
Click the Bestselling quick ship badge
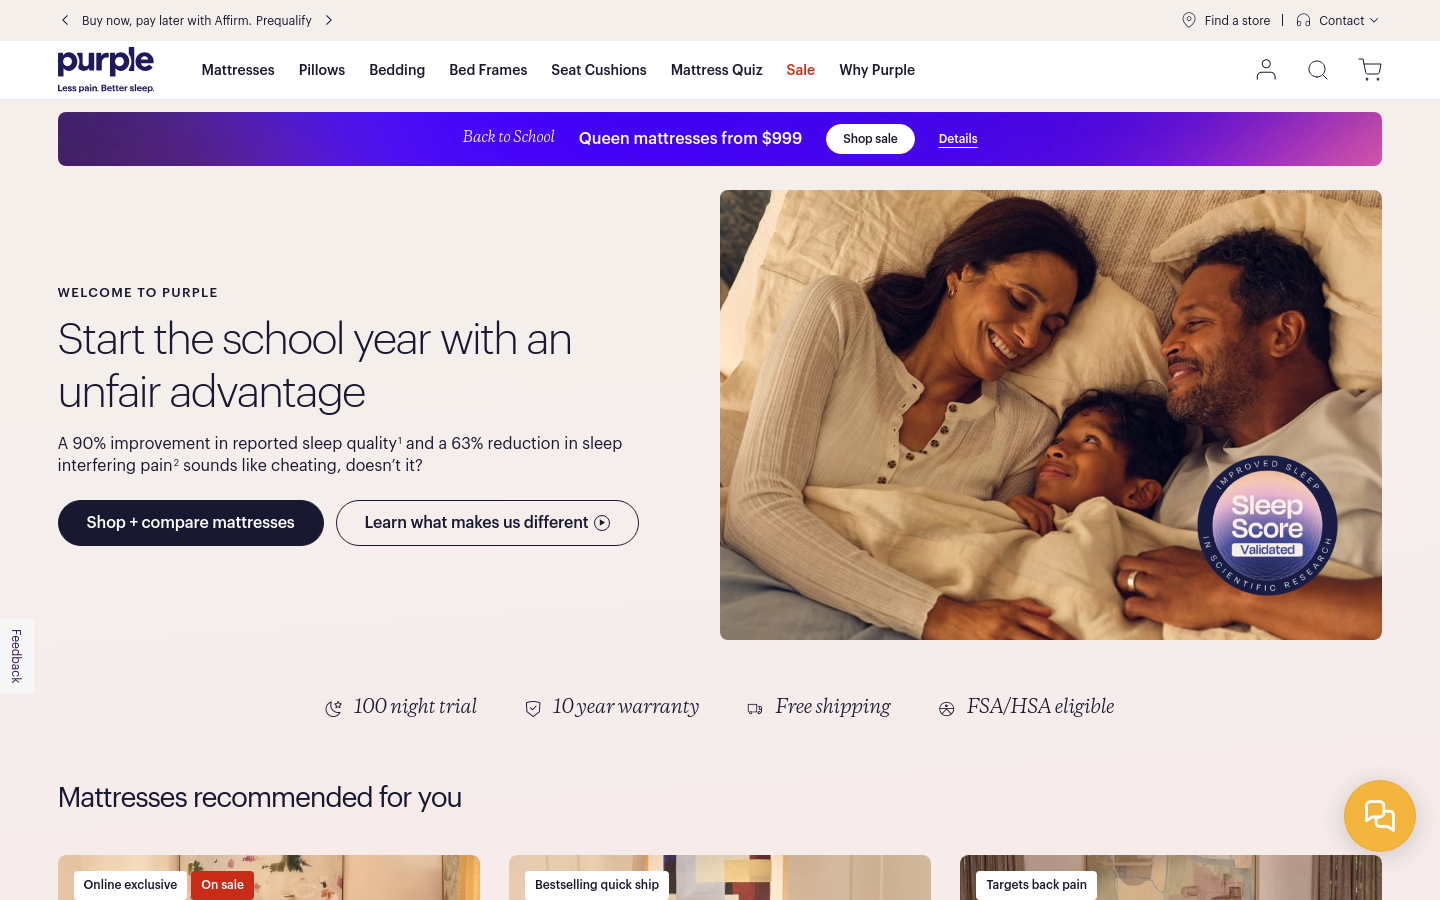(x=597, y=885)
